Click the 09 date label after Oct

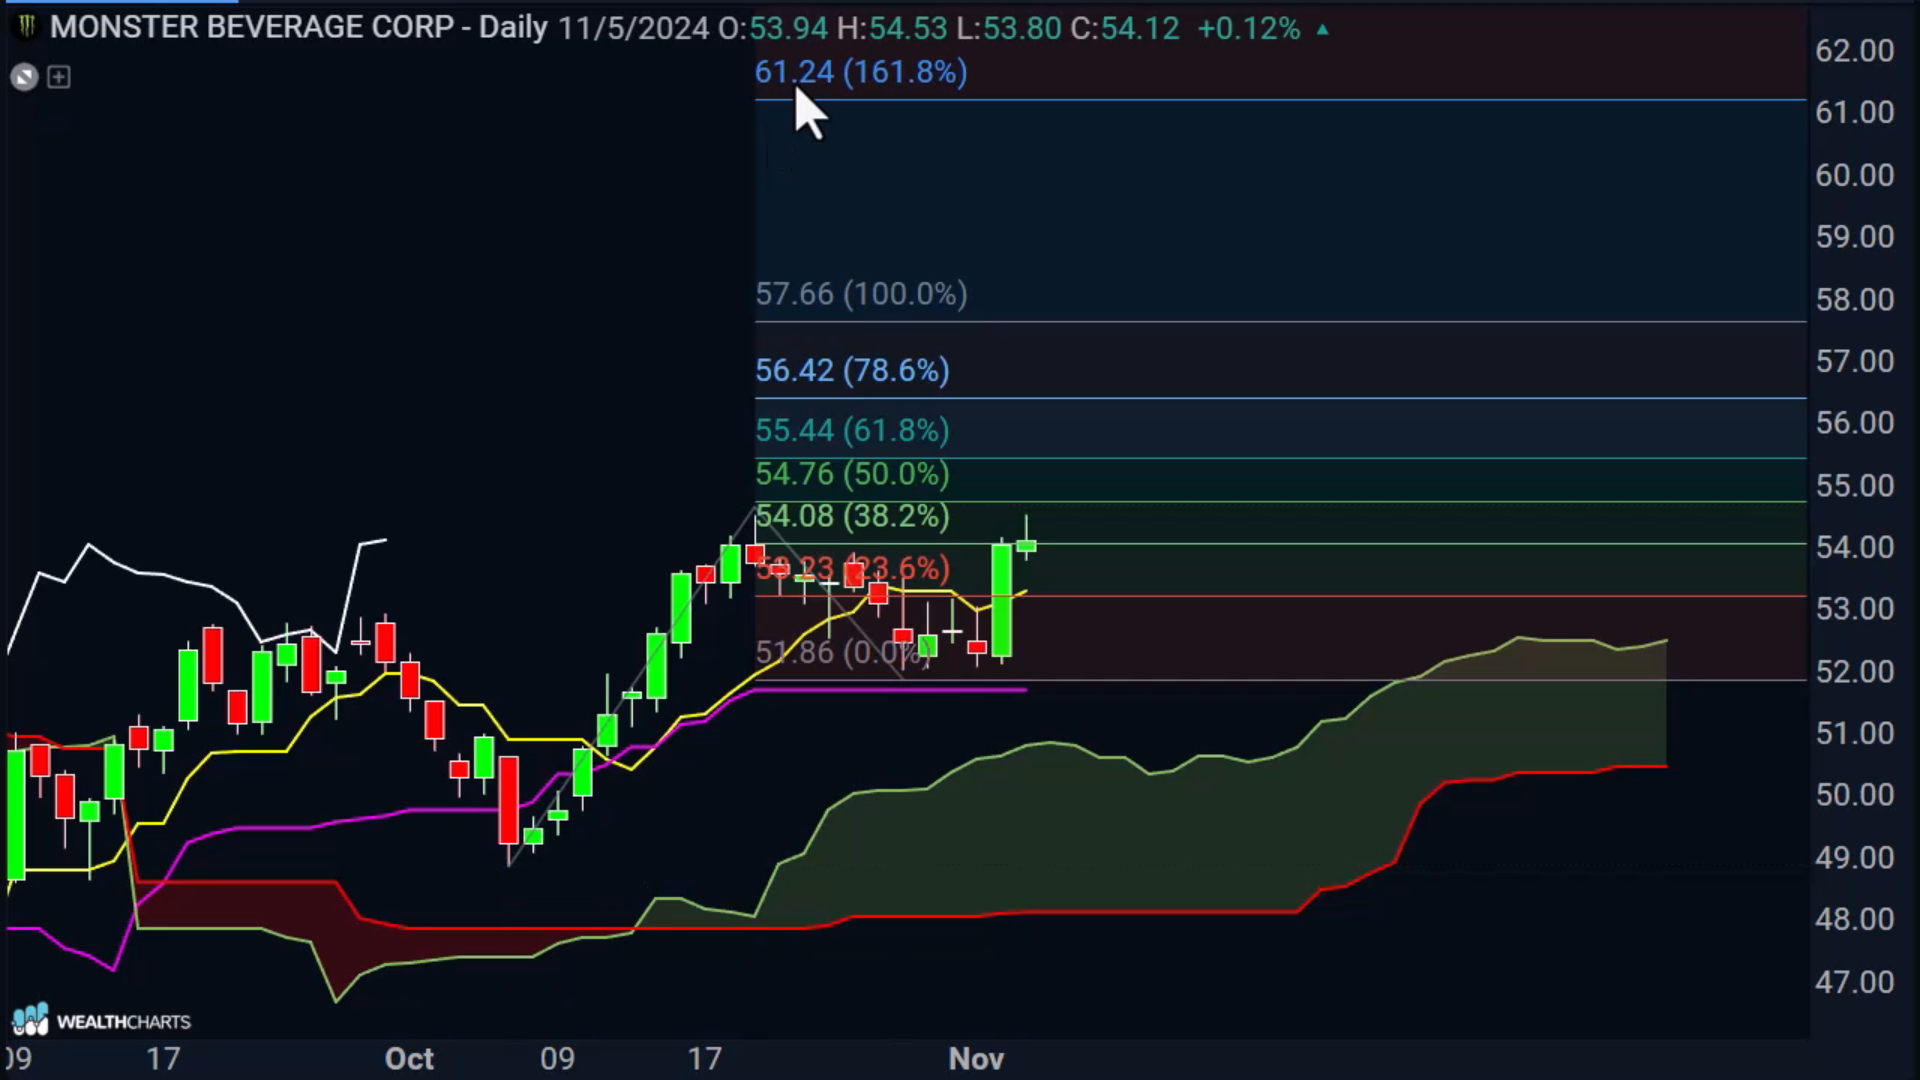[557, 1059]
